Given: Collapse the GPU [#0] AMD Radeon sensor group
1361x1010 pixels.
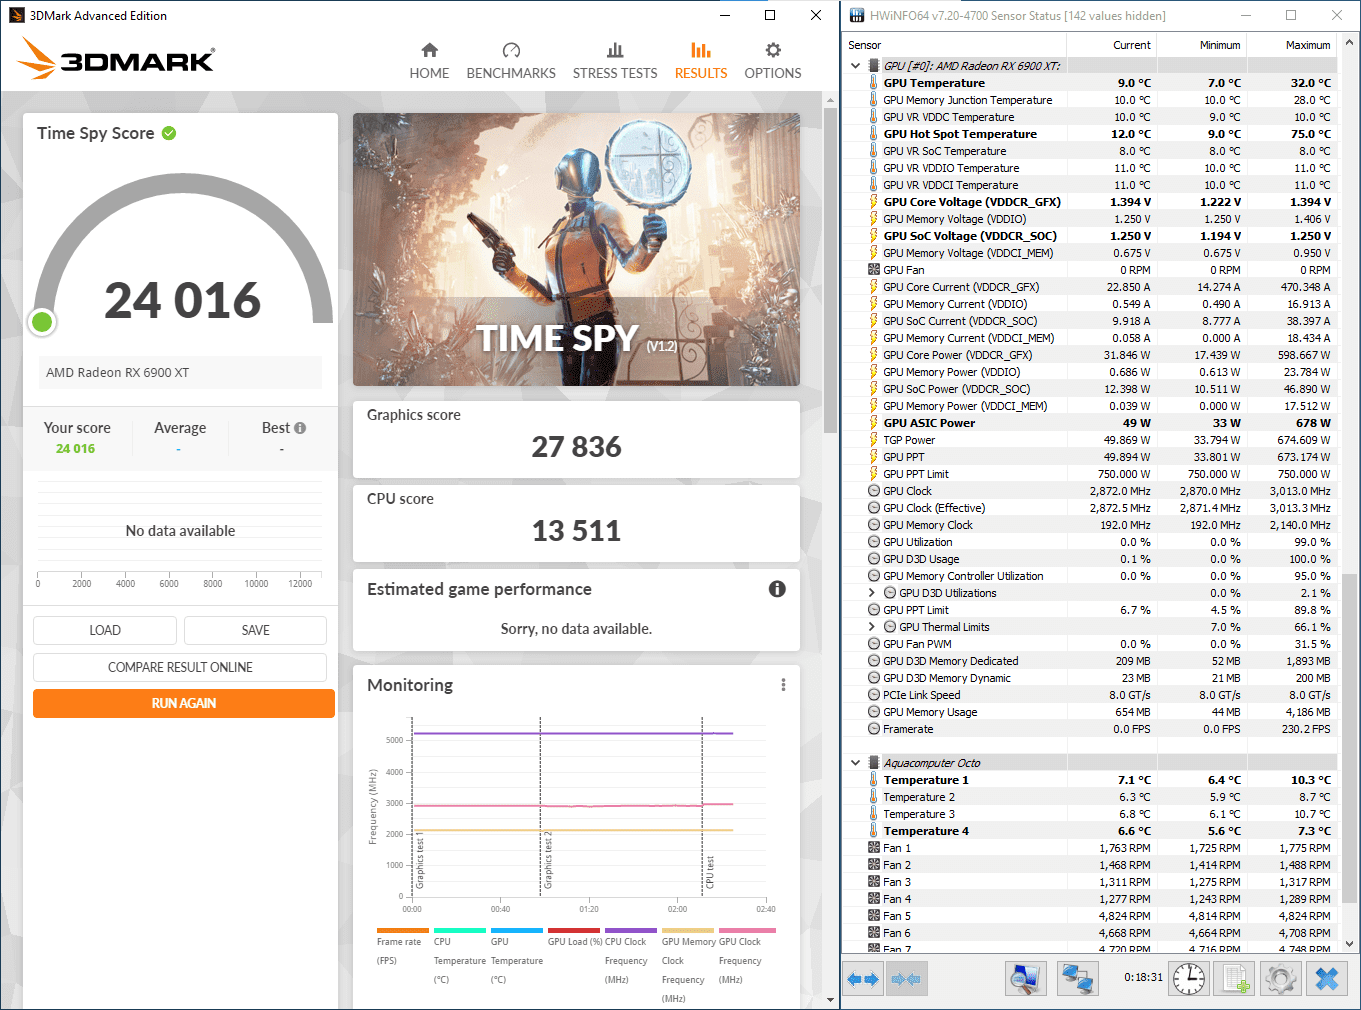Looking at the screenshot, I should click(x=855, y=66).
